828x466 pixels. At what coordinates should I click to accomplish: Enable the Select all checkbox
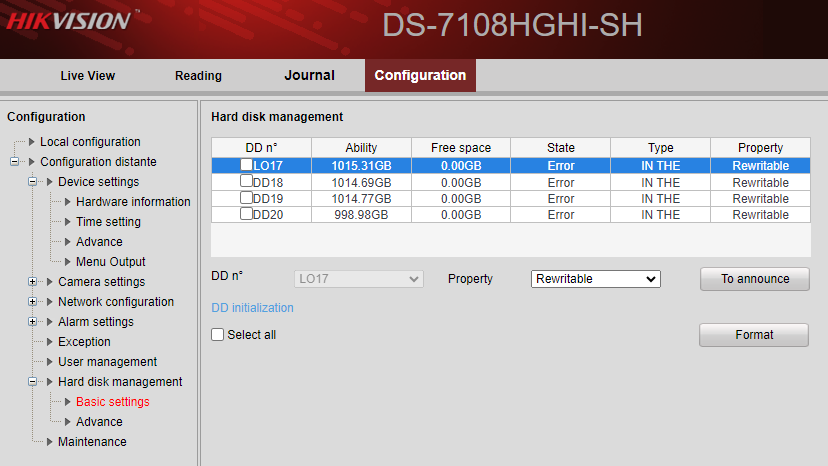(218, 334)
